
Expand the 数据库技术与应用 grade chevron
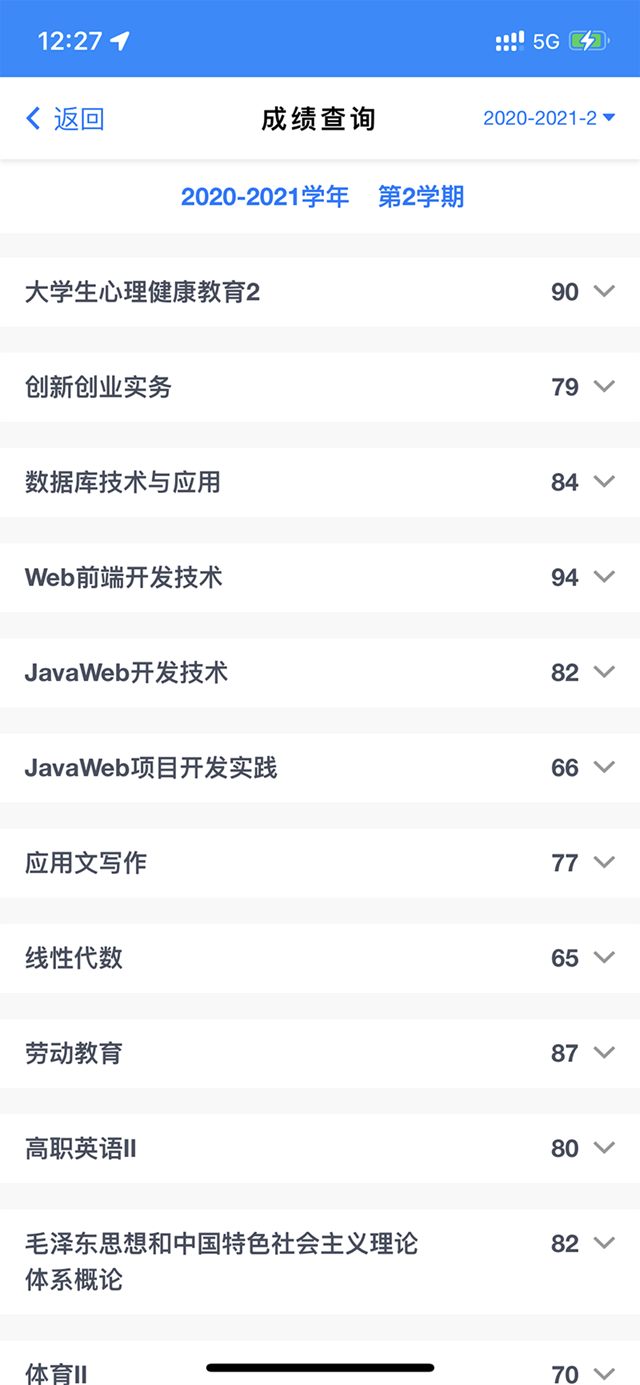tap(604, 481)
